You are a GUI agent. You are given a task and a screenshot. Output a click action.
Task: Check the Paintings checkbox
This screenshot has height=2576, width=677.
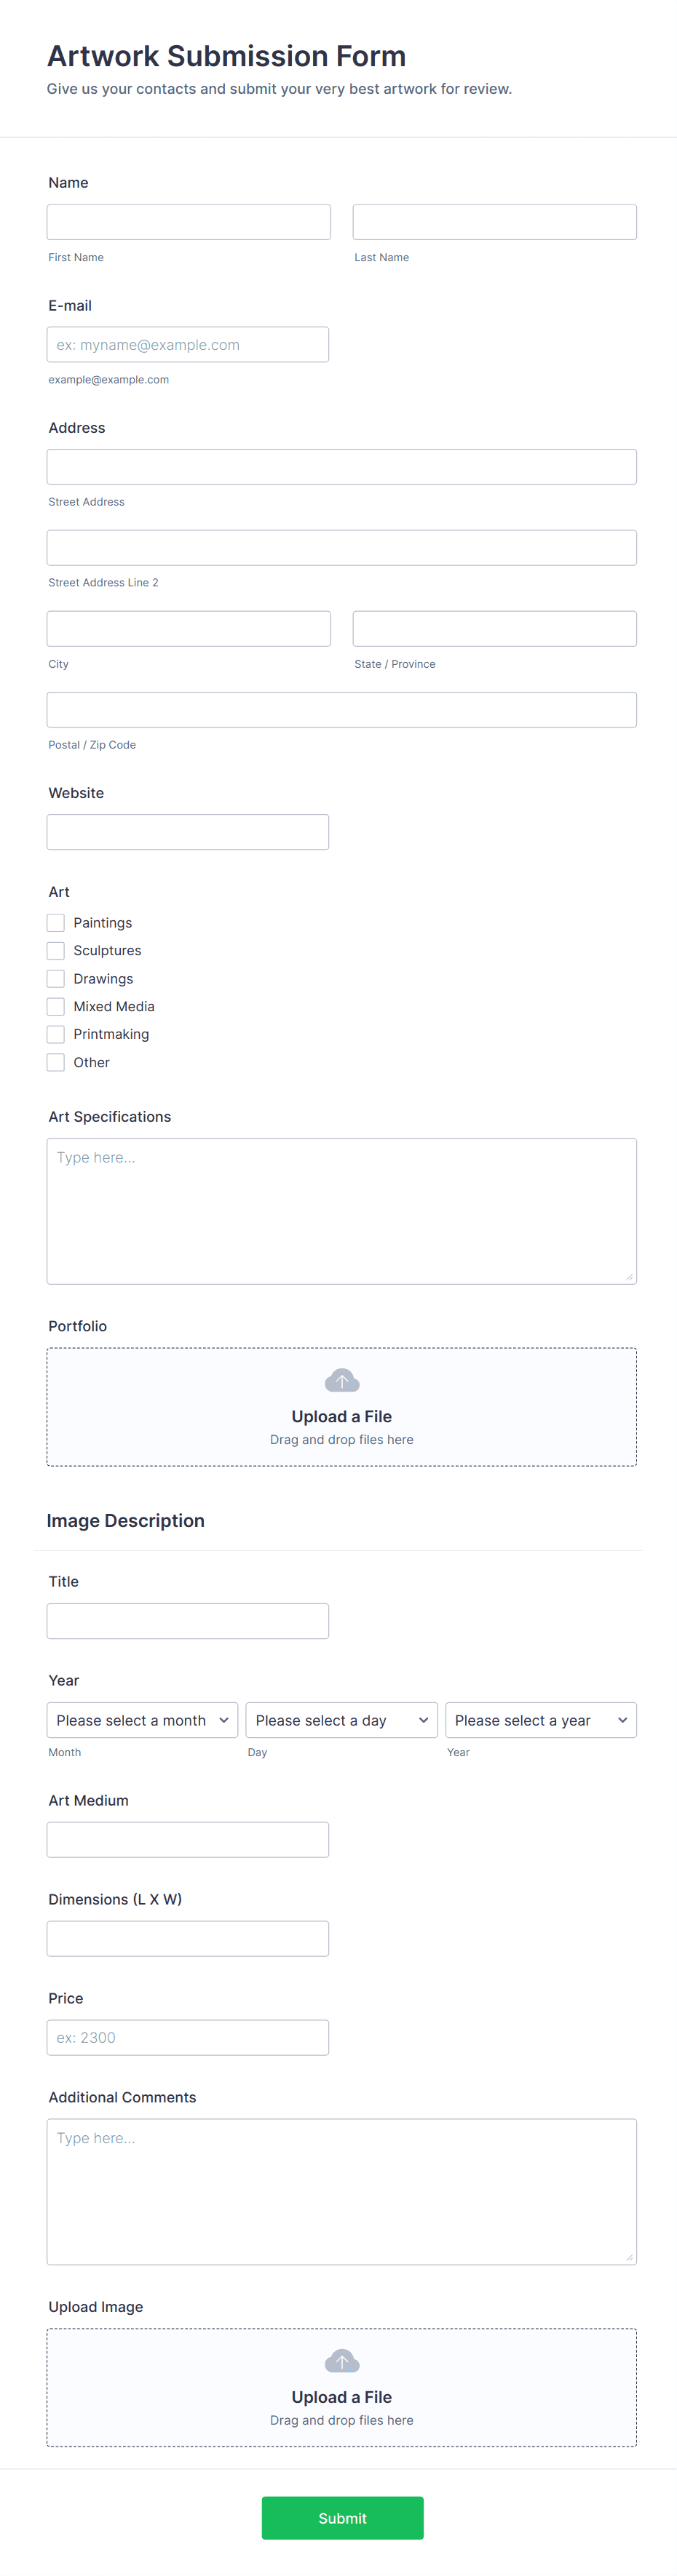[x=55, y=922]
